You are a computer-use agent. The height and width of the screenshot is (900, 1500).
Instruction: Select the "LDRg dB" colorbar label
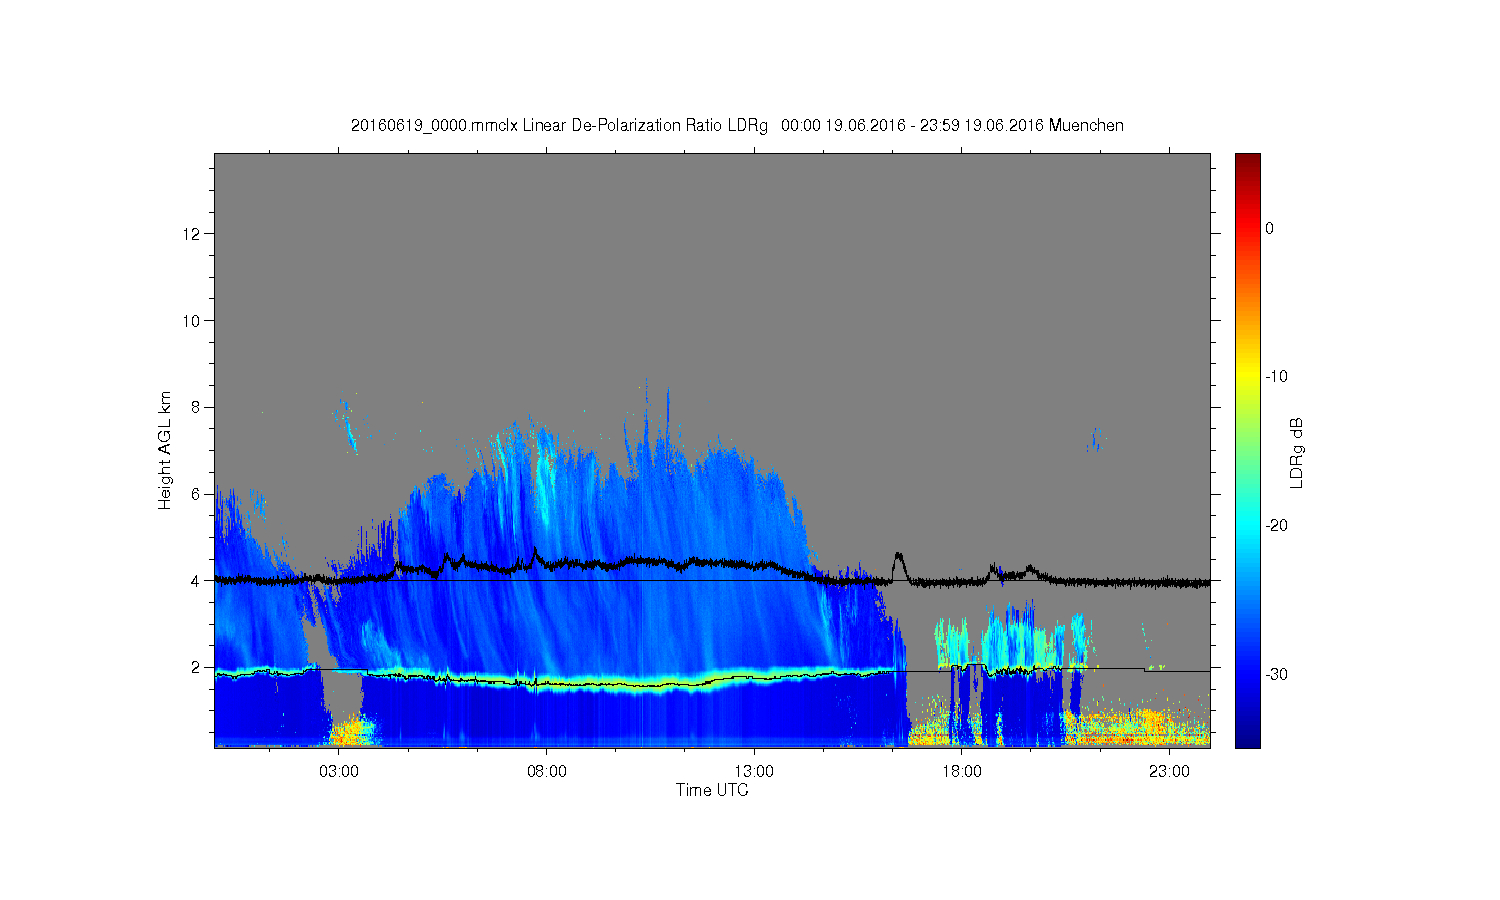tap(1297, 452)
